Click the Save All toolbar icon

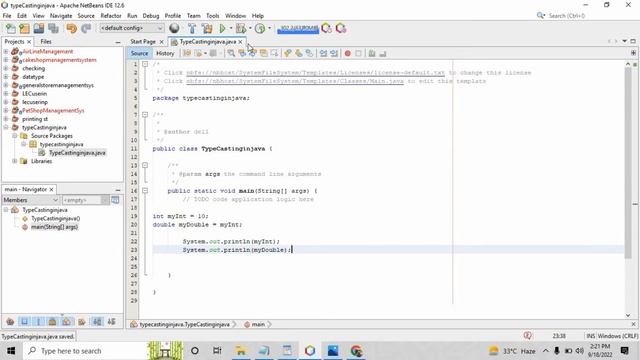tap(53, 28)
